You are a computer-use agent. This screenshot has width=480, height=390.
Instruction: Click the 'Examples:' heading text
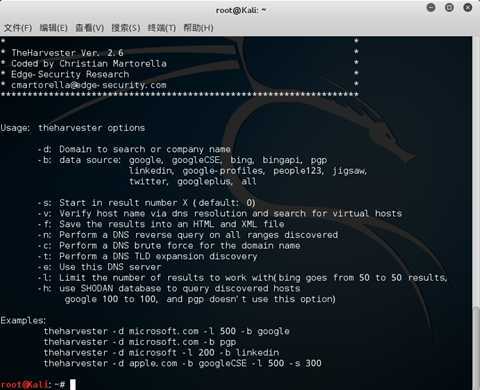23,320
